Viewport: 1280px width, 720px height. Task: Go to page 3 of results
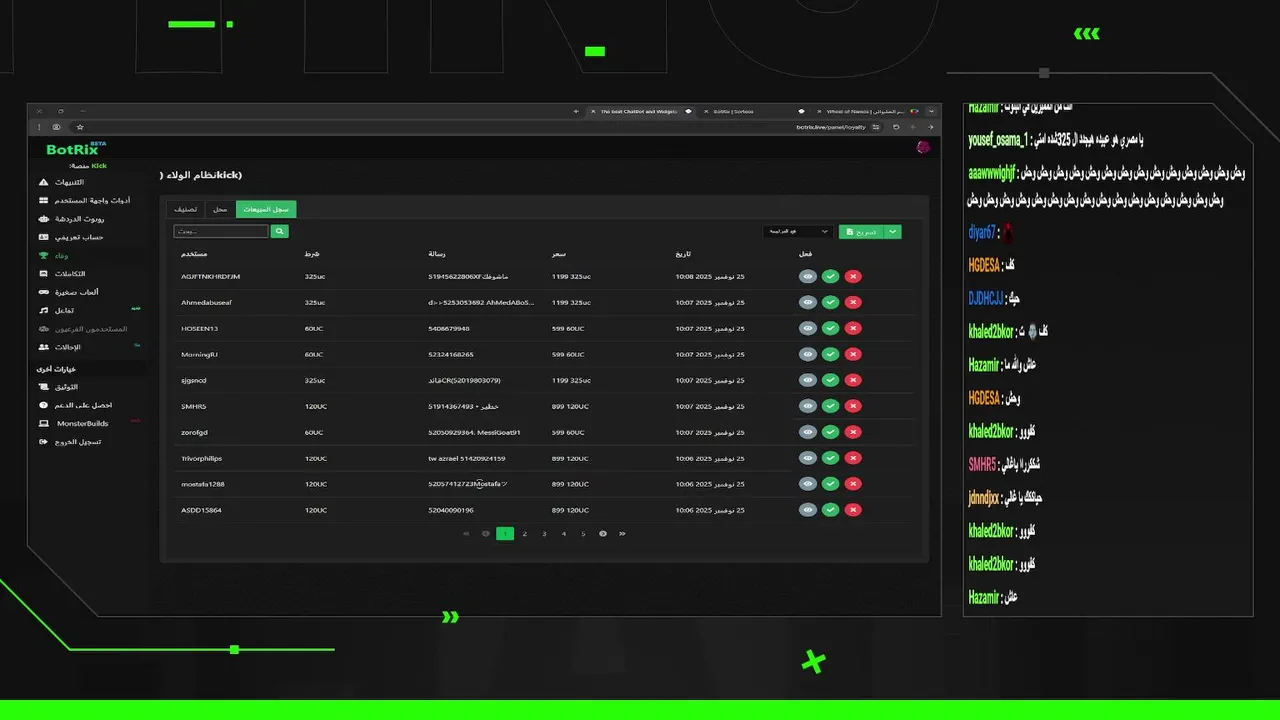(544, 534)
